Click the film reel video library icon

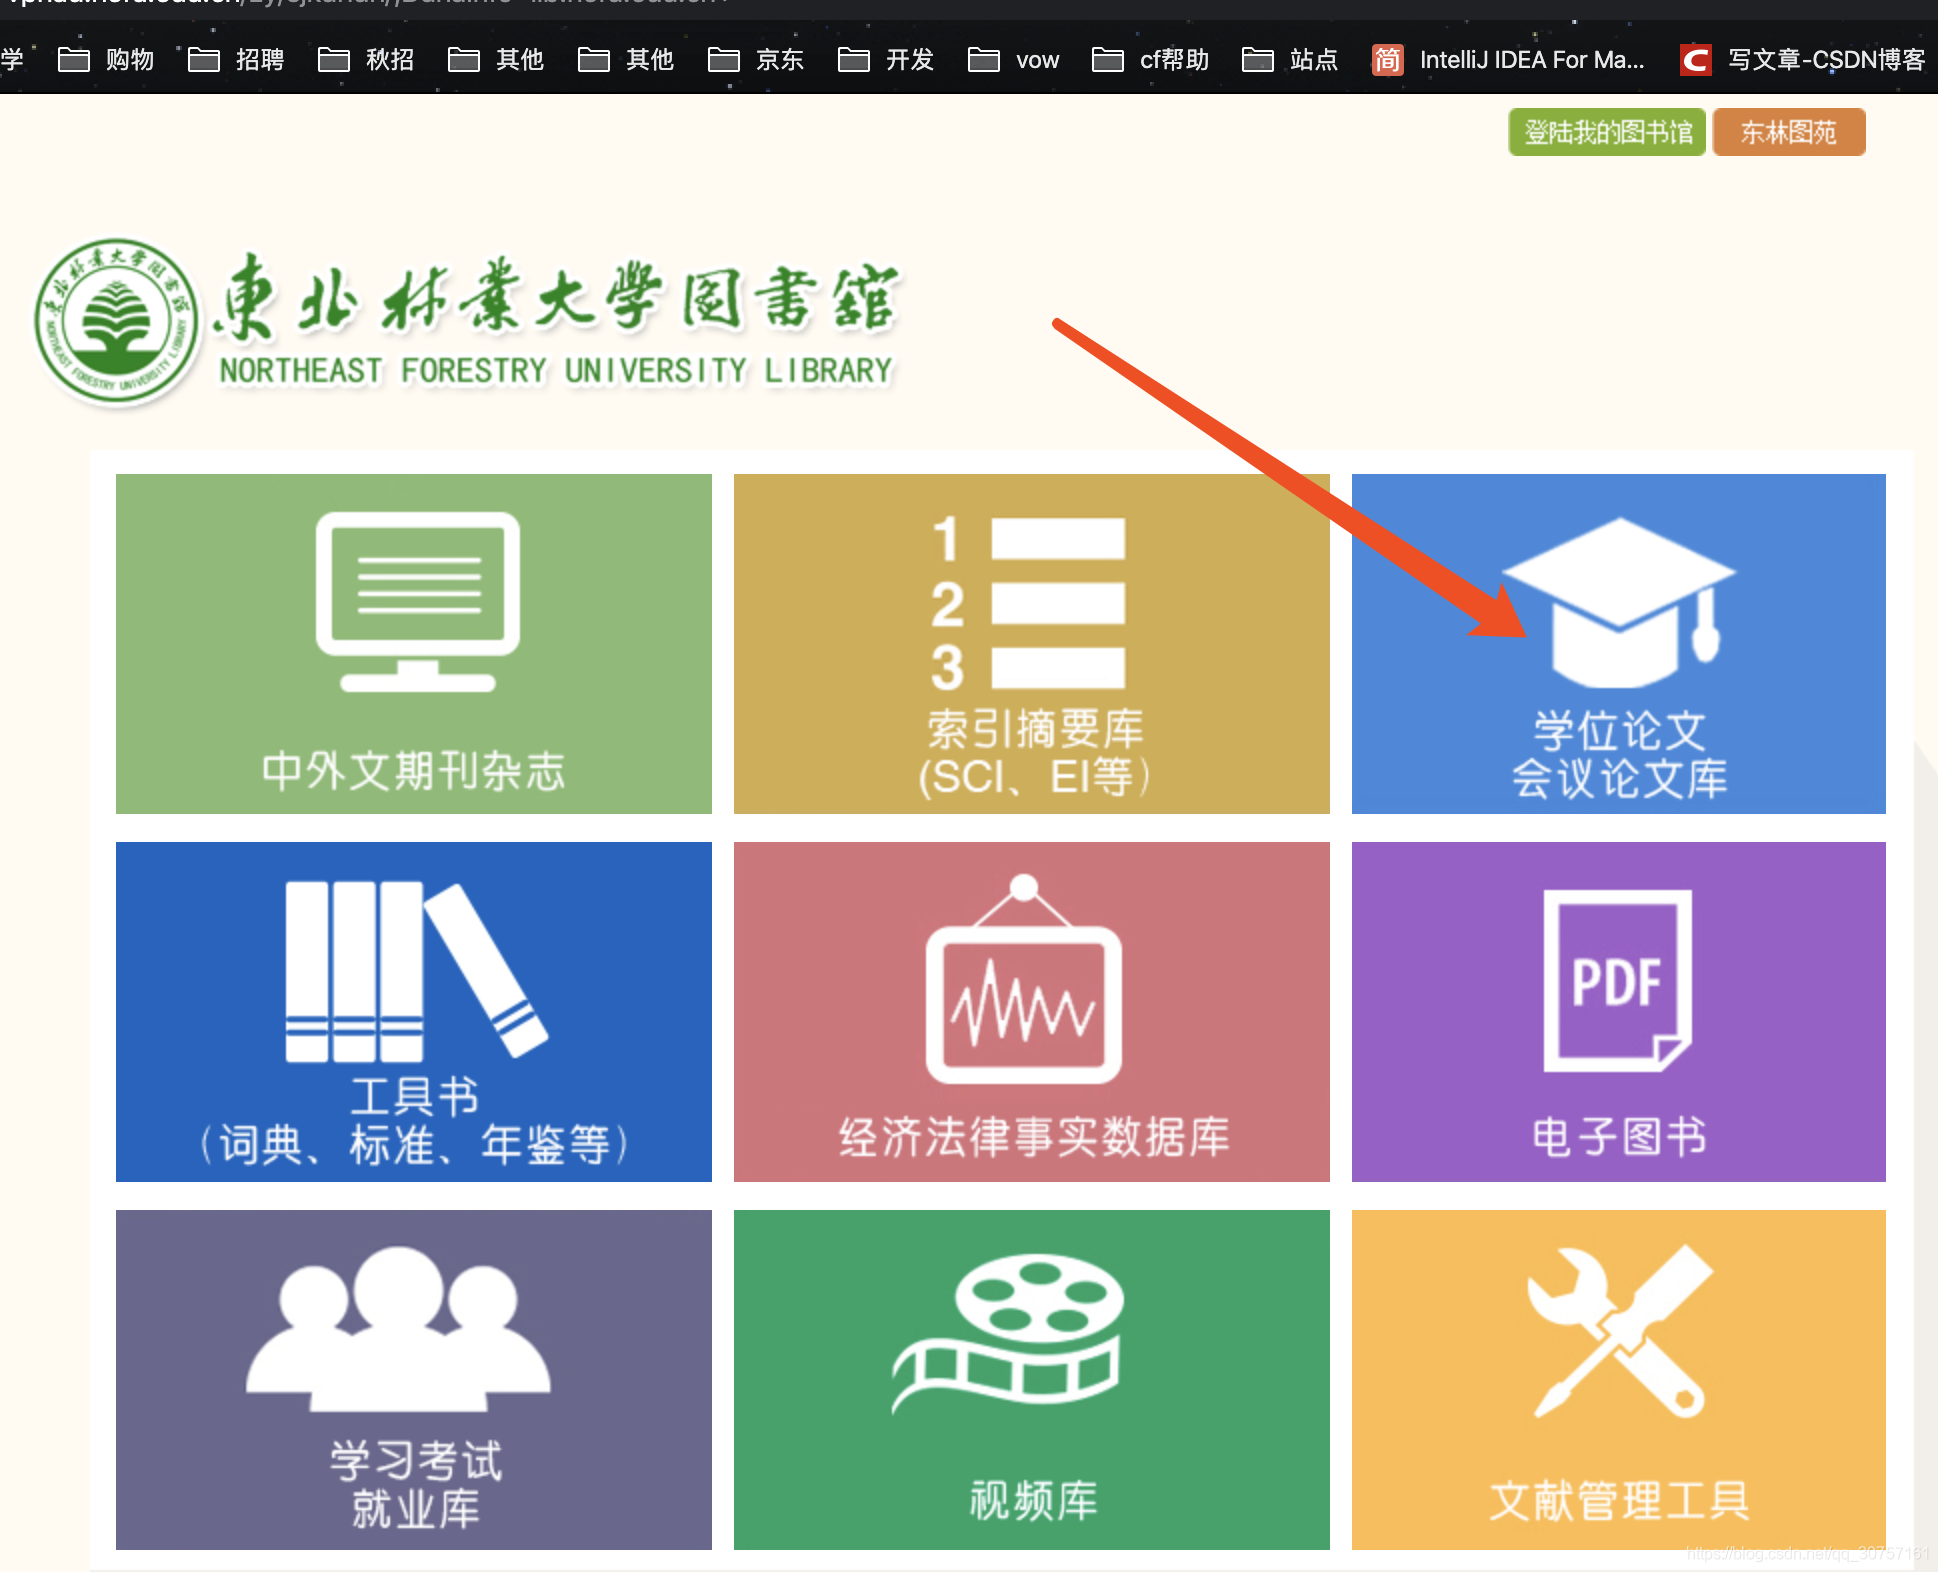pos(1008,1331)
